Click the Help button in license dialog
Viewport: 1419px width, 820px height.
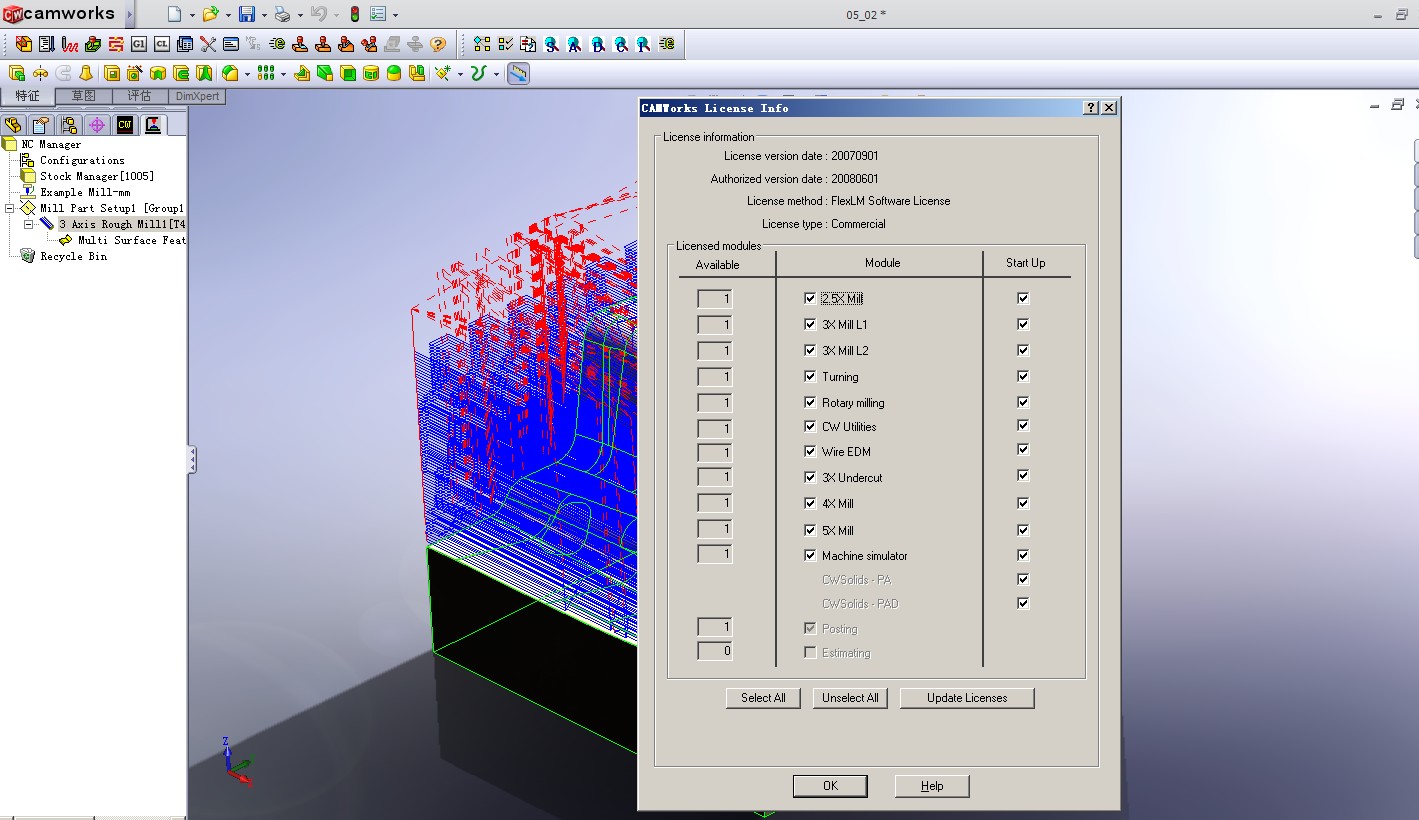click(932, 786)
